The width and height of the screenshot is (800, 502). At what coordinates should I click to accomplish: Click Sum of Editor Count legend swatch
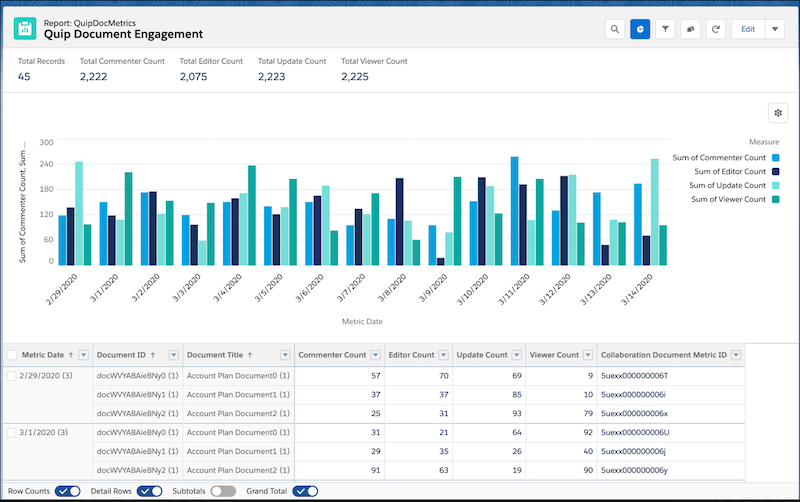point(776,171)
